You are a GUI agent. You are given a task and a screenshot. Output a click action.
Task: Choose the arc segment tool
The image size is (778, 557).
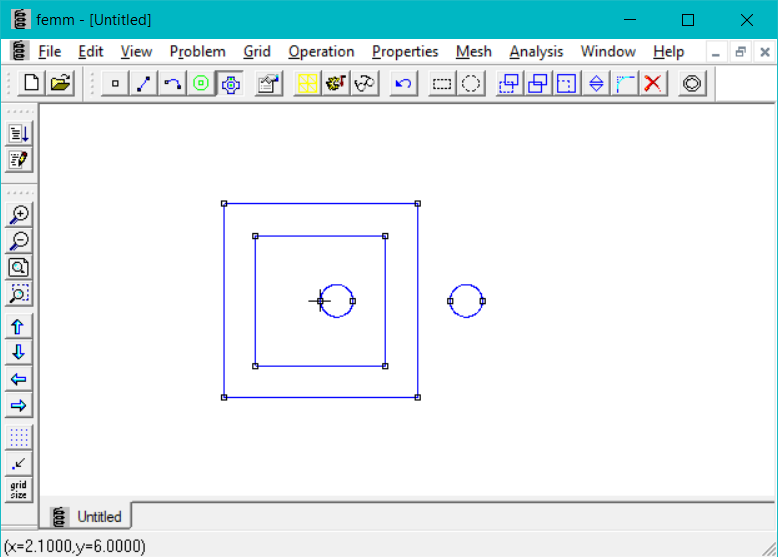pos(172,84)
